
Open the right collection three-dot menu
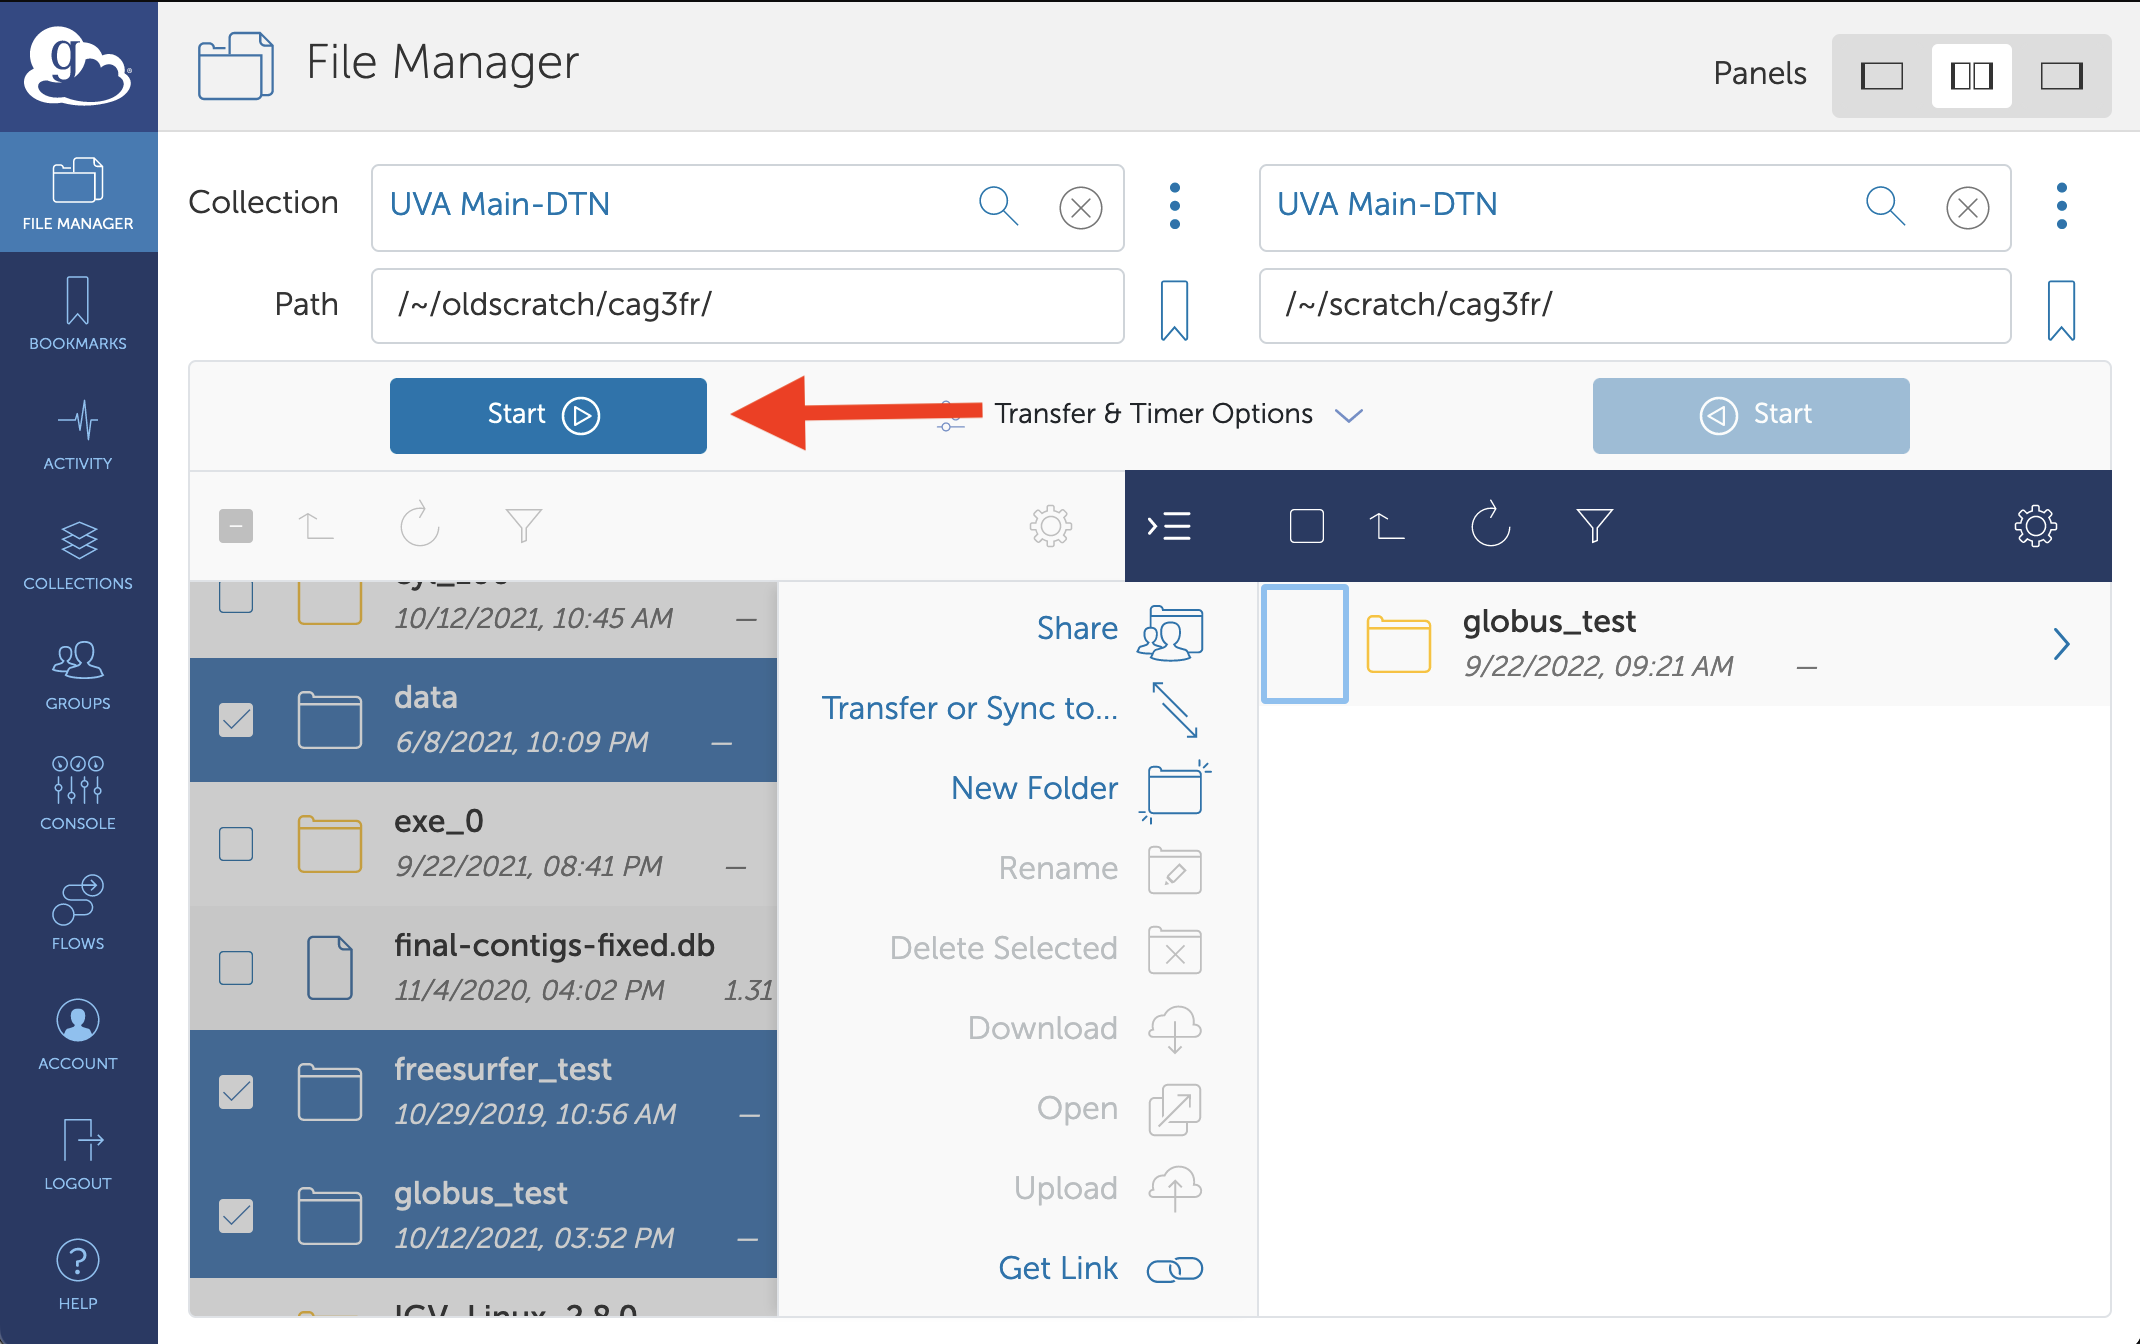(2061, 206)
